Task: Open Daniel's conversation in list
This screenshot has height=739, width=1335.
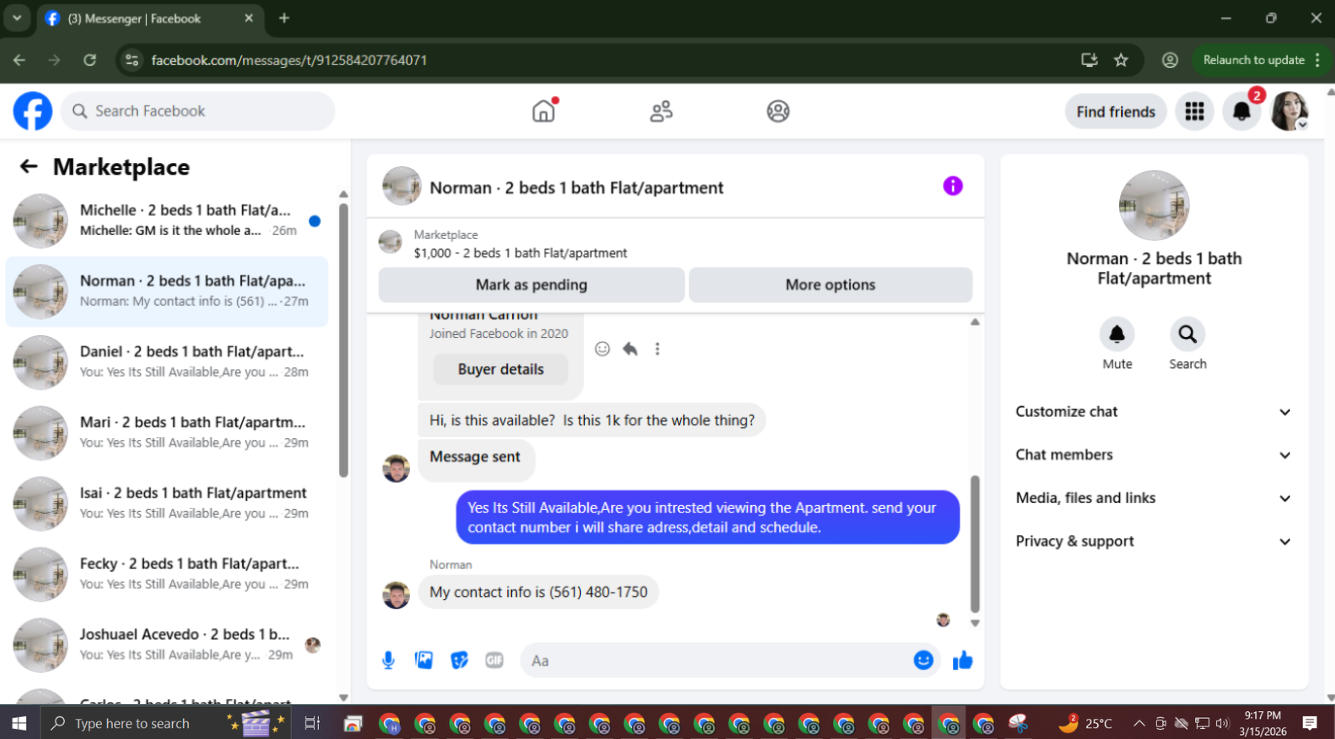Action: 167,362
